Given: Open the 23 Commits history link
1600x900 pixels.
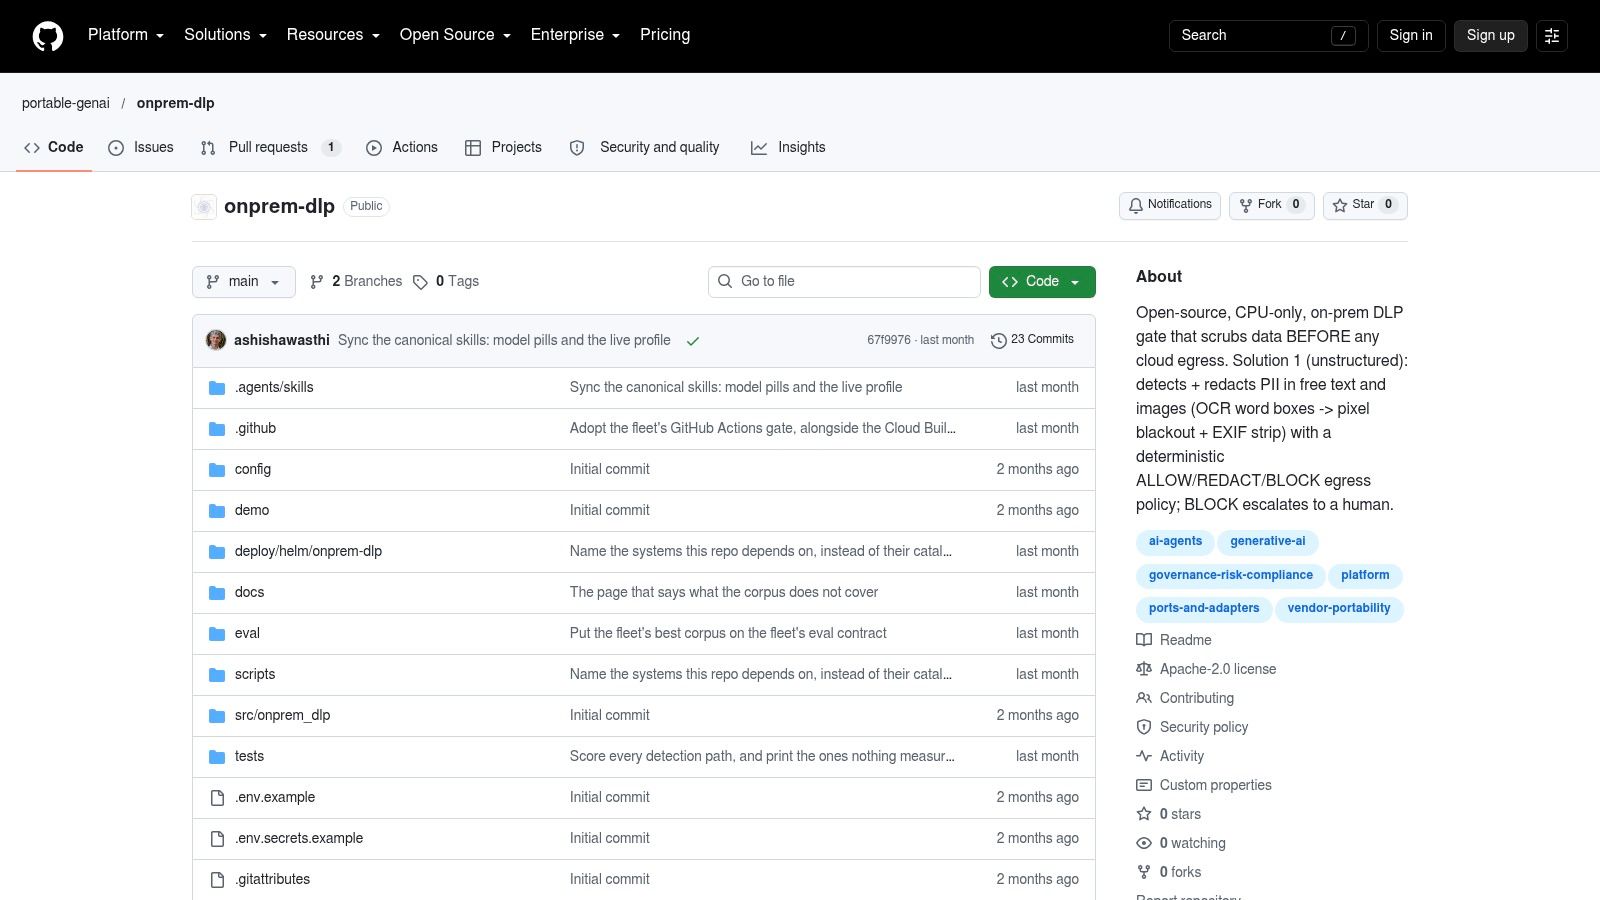Looking at the screenshot, I should click(x=1032, y=340).
